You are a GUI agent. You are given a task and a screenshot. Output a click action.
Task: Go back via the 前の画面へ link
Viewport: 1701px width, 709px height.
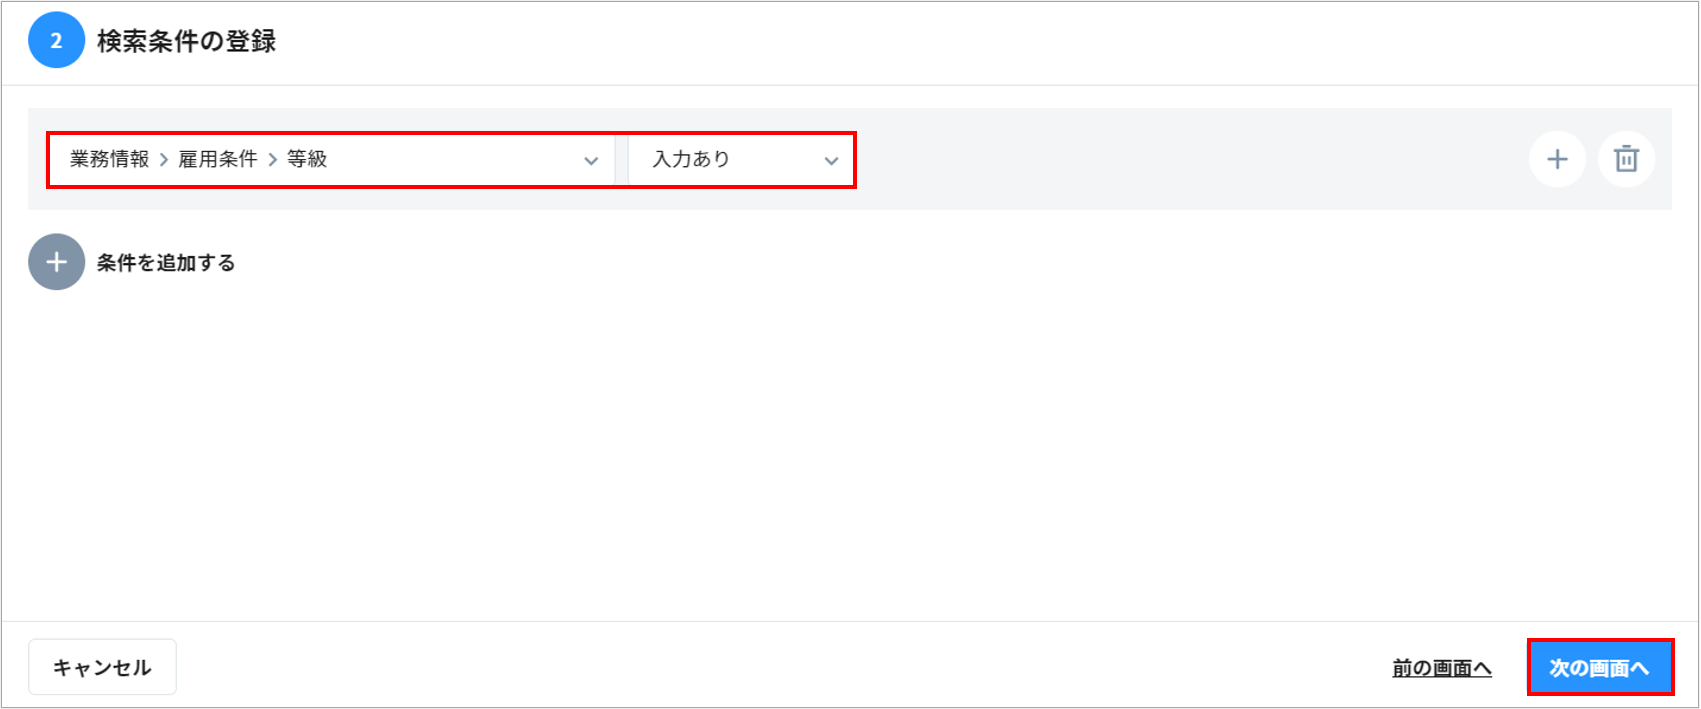coord(1441,668)
